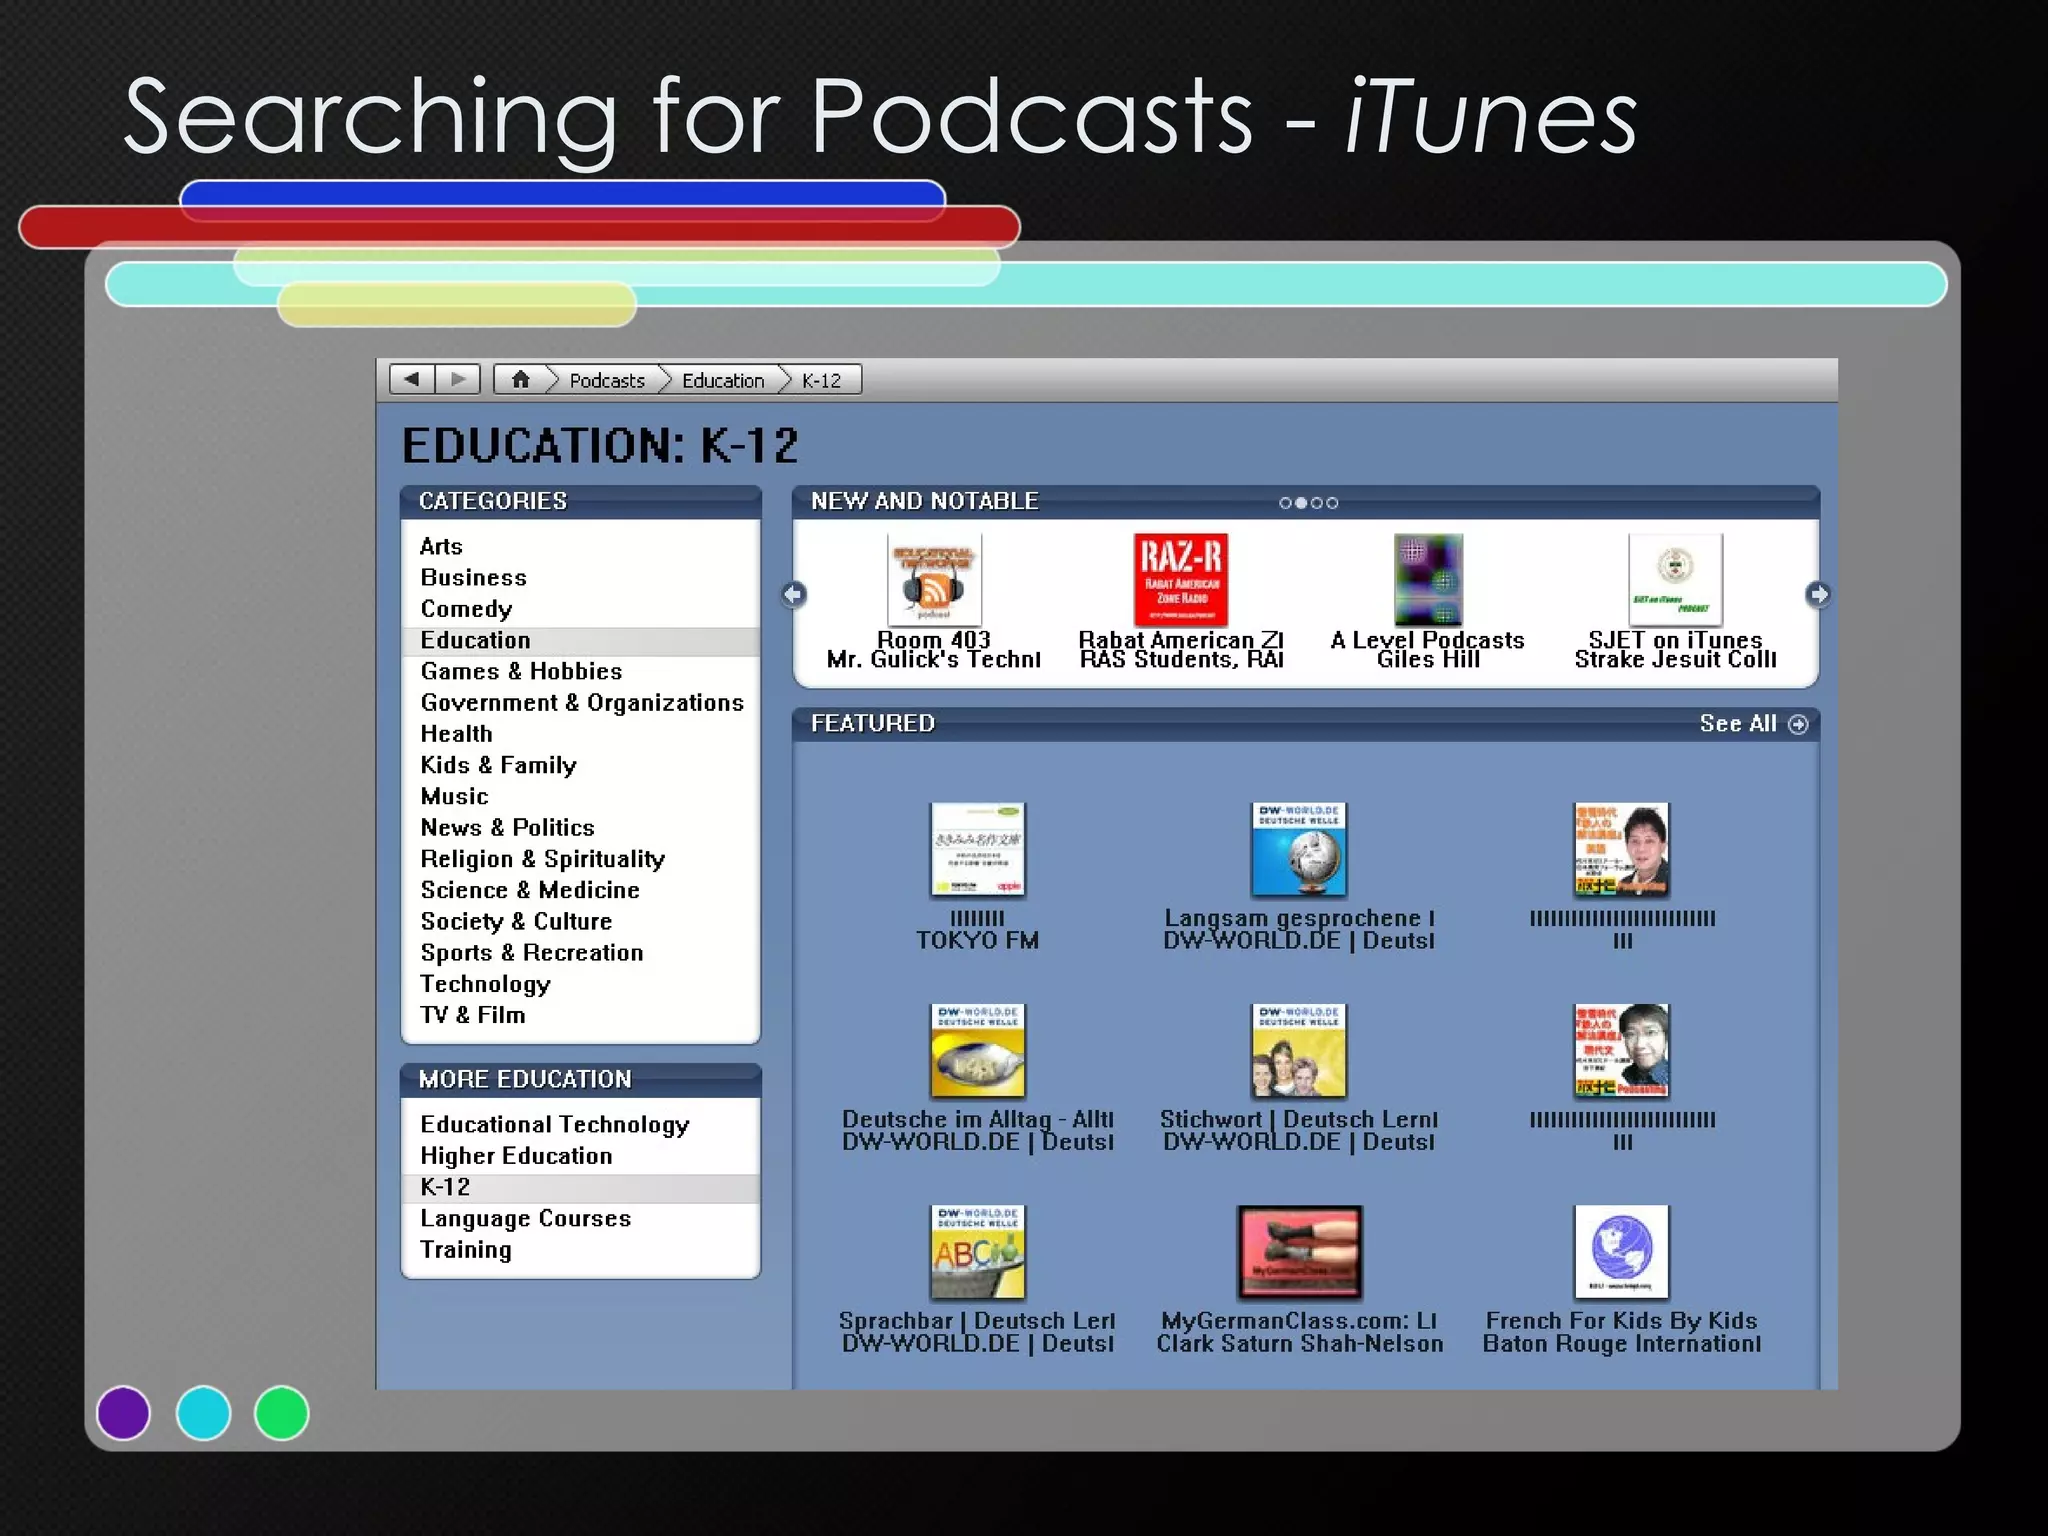Click the SJET on iTunes title
Screen dimensions: 2048x1536
click(1675, 640)
